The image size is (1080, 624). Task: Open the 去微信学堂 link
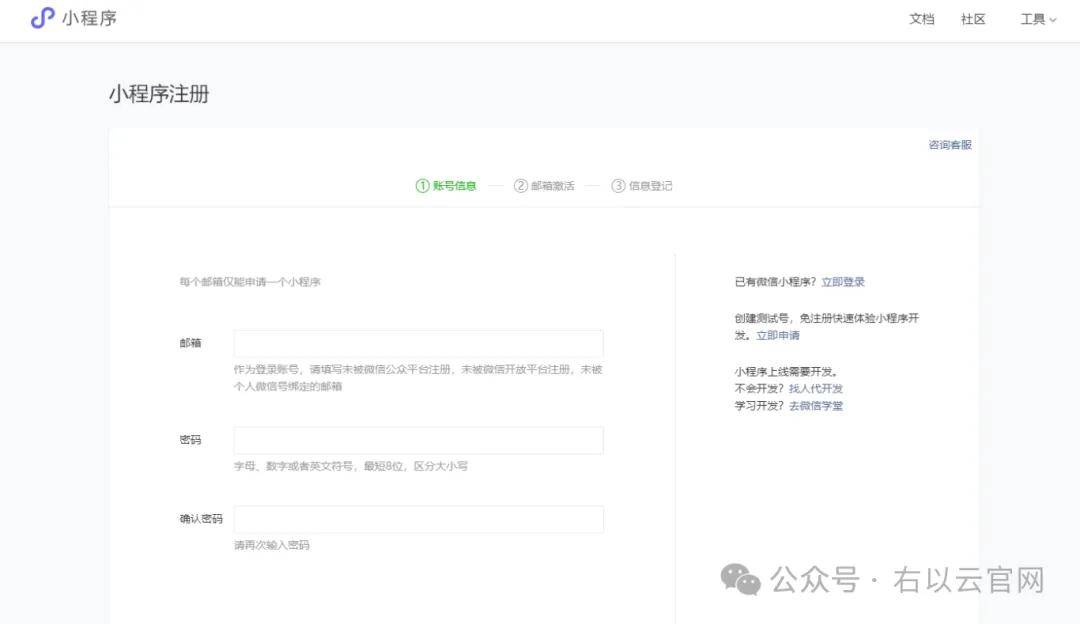tap(816, 406)
